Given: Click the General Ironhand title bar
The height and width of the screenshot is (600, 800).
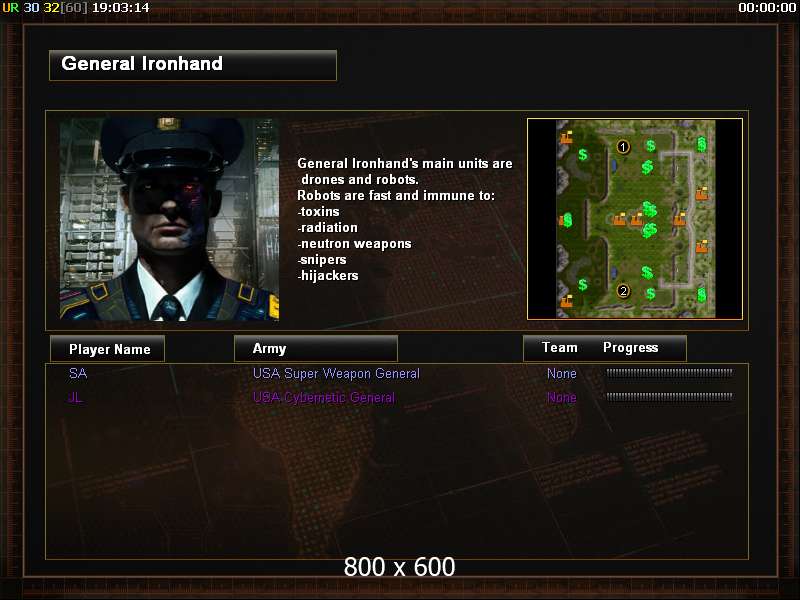Looking at the screenshot, I should [x=193, y=65].
